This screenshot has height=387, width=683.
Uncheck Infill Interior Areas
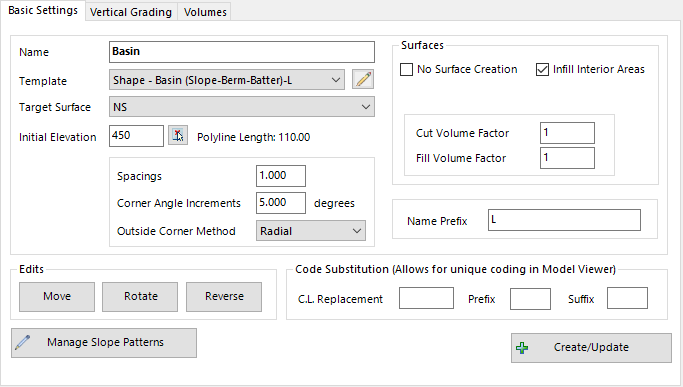[x=542, y=69]
